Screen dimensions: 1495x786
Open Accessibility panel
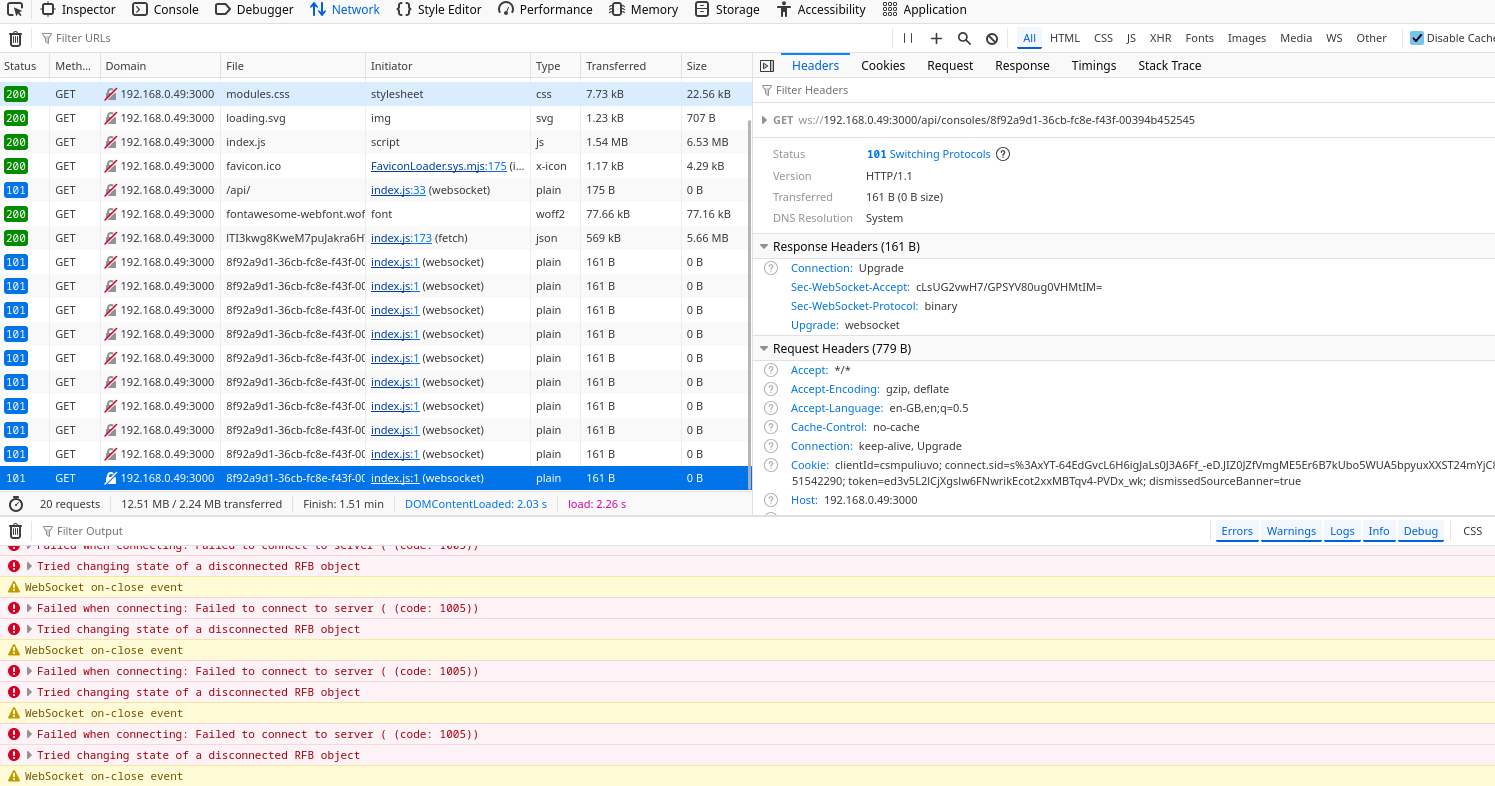[x=820, y=9]
